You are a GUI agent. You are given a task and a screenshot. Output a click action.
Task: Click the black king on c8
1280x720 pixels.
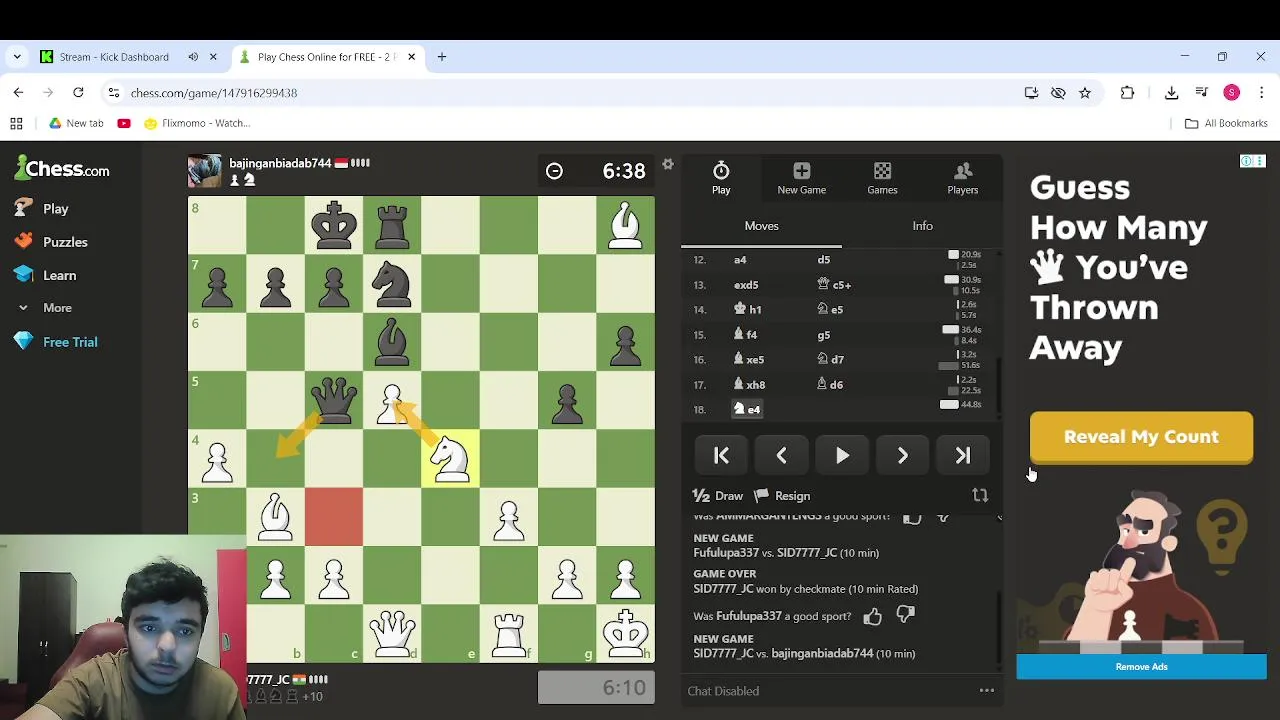(334, 225)
